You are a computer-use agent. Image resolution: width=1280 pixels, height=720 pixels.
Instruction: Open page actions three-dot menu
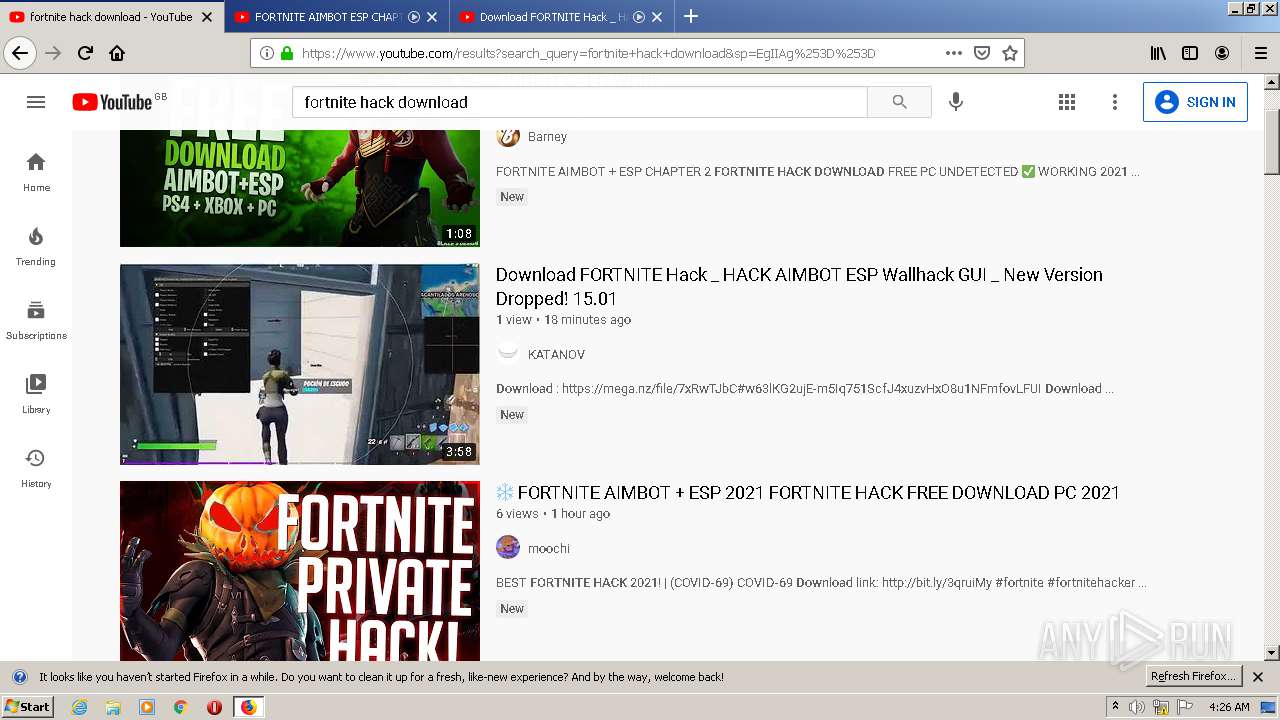click(x=954, y=53)
